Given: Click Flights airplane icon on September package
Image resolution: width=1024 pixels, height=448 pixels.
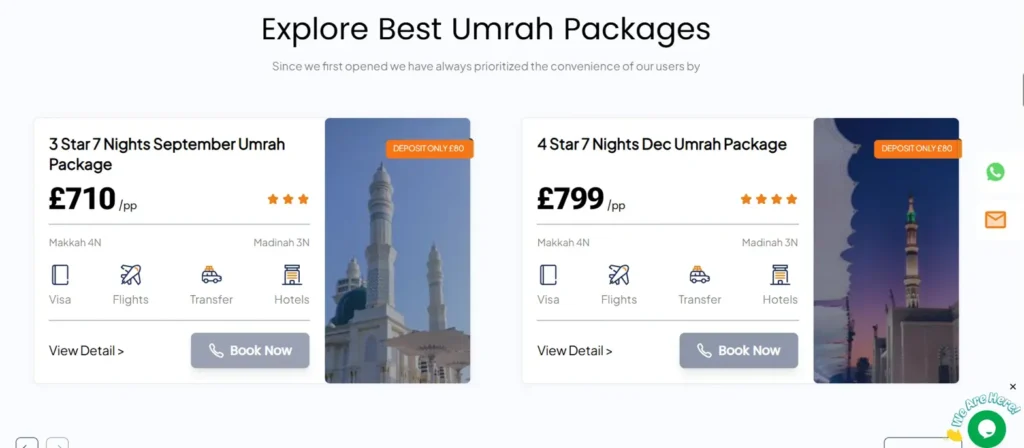Looking at the screenshot, I should [x=131, y=275].
